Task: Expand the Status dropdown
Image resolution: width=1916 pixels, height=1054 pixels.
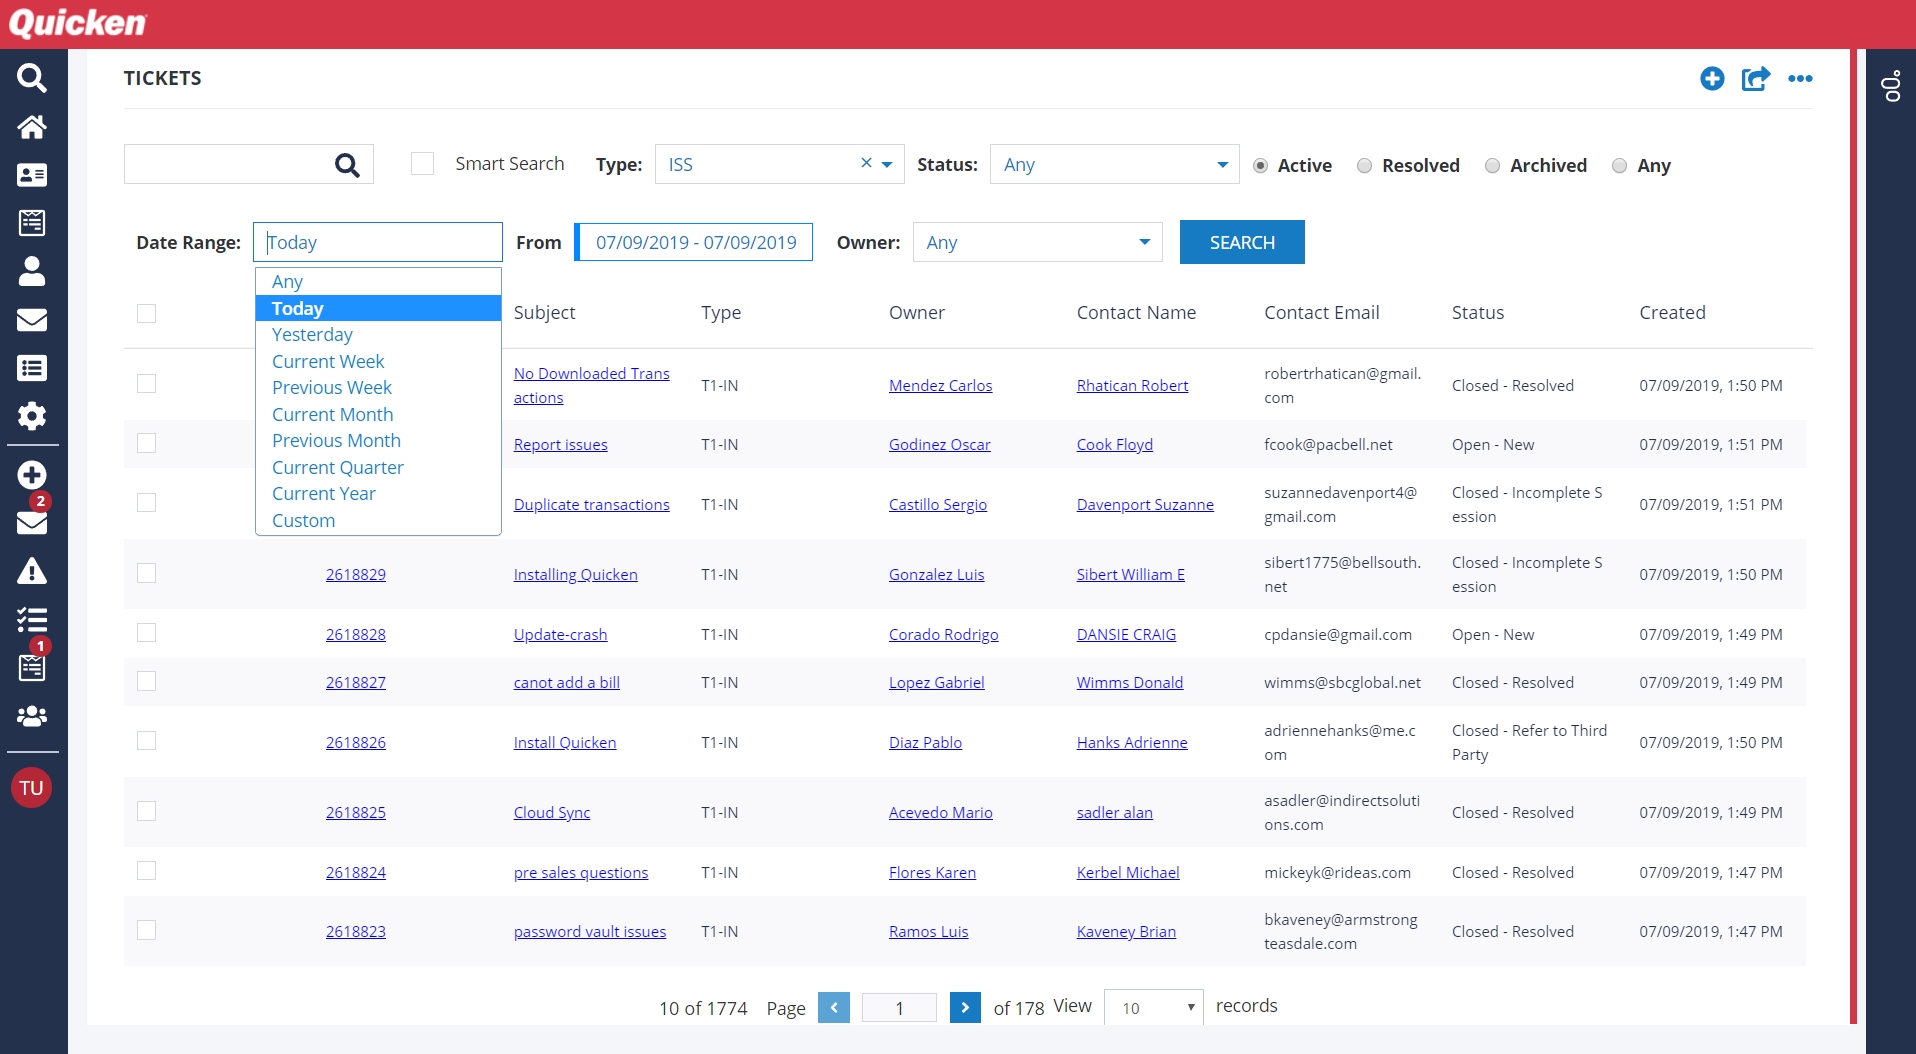Action: point(1114,165)
